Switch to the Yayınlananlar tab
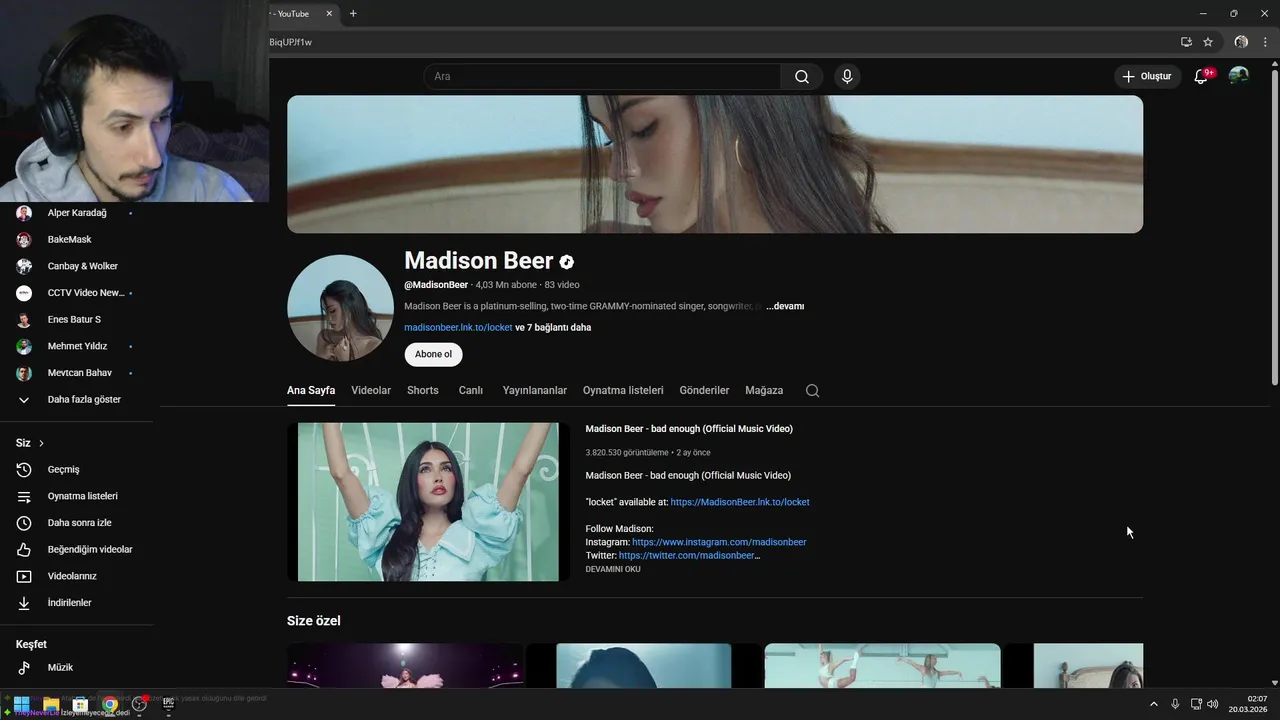This screenshot has height=720, width=1280. pyautogui.click(x=535, y=391)
